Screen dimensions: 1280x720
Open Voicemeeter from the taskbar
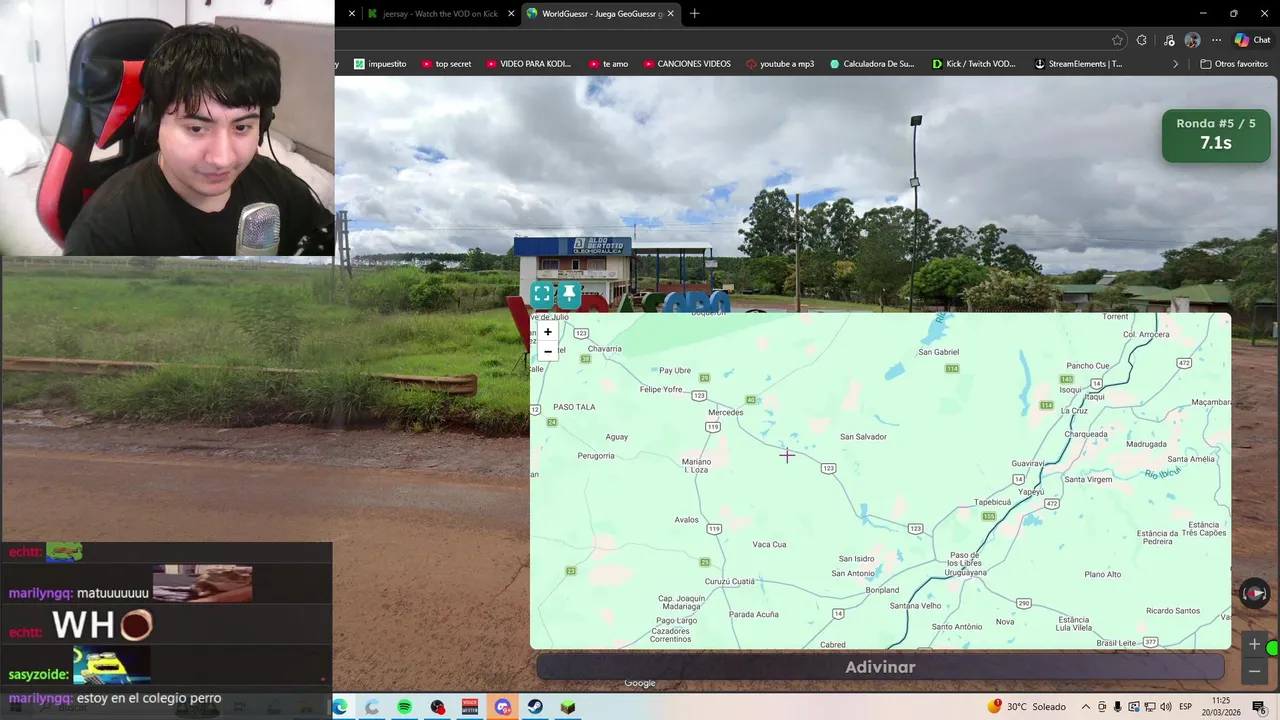click(x=470, y=707)
